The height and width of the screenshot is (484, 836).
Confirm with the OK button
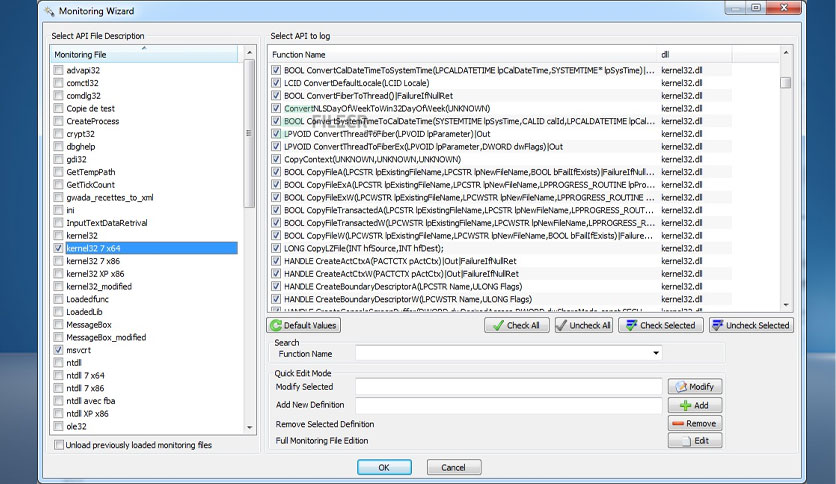pos(384,467)
